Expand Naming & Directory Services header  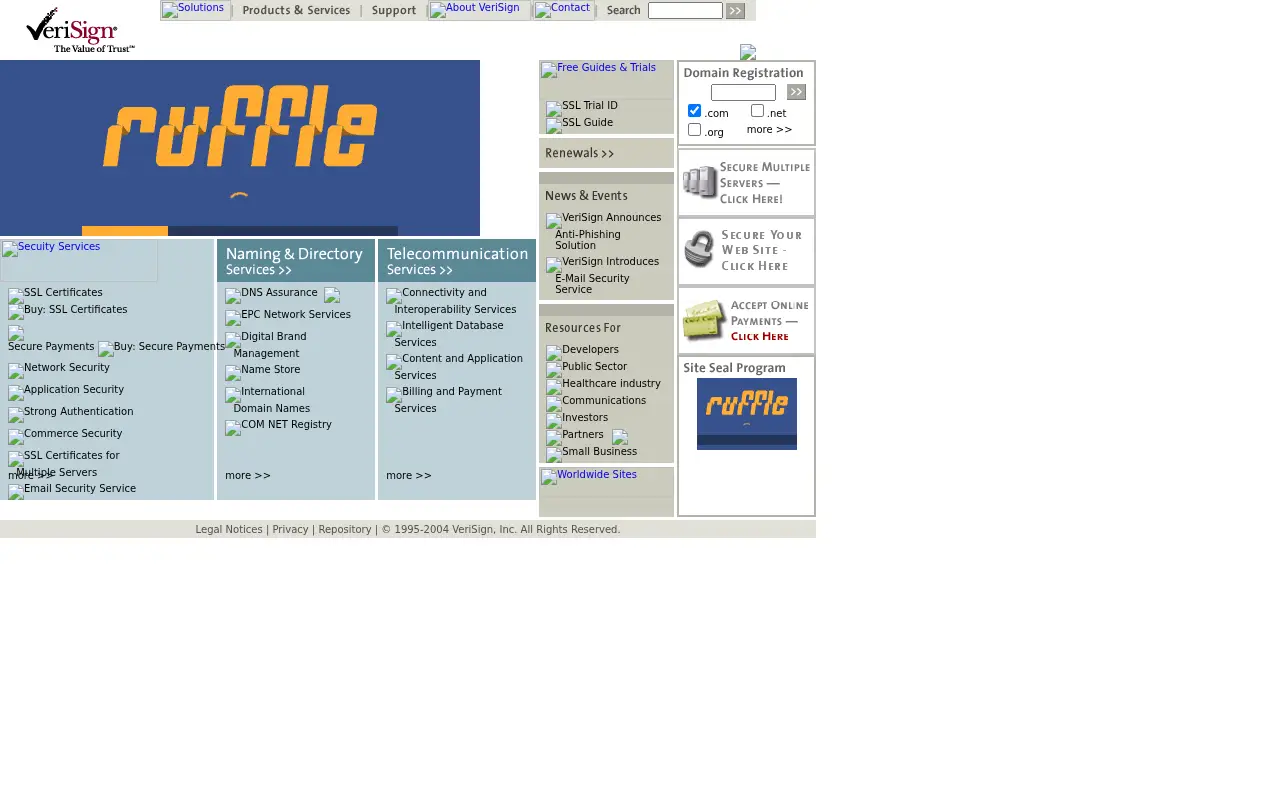click(x=296, y=260)
